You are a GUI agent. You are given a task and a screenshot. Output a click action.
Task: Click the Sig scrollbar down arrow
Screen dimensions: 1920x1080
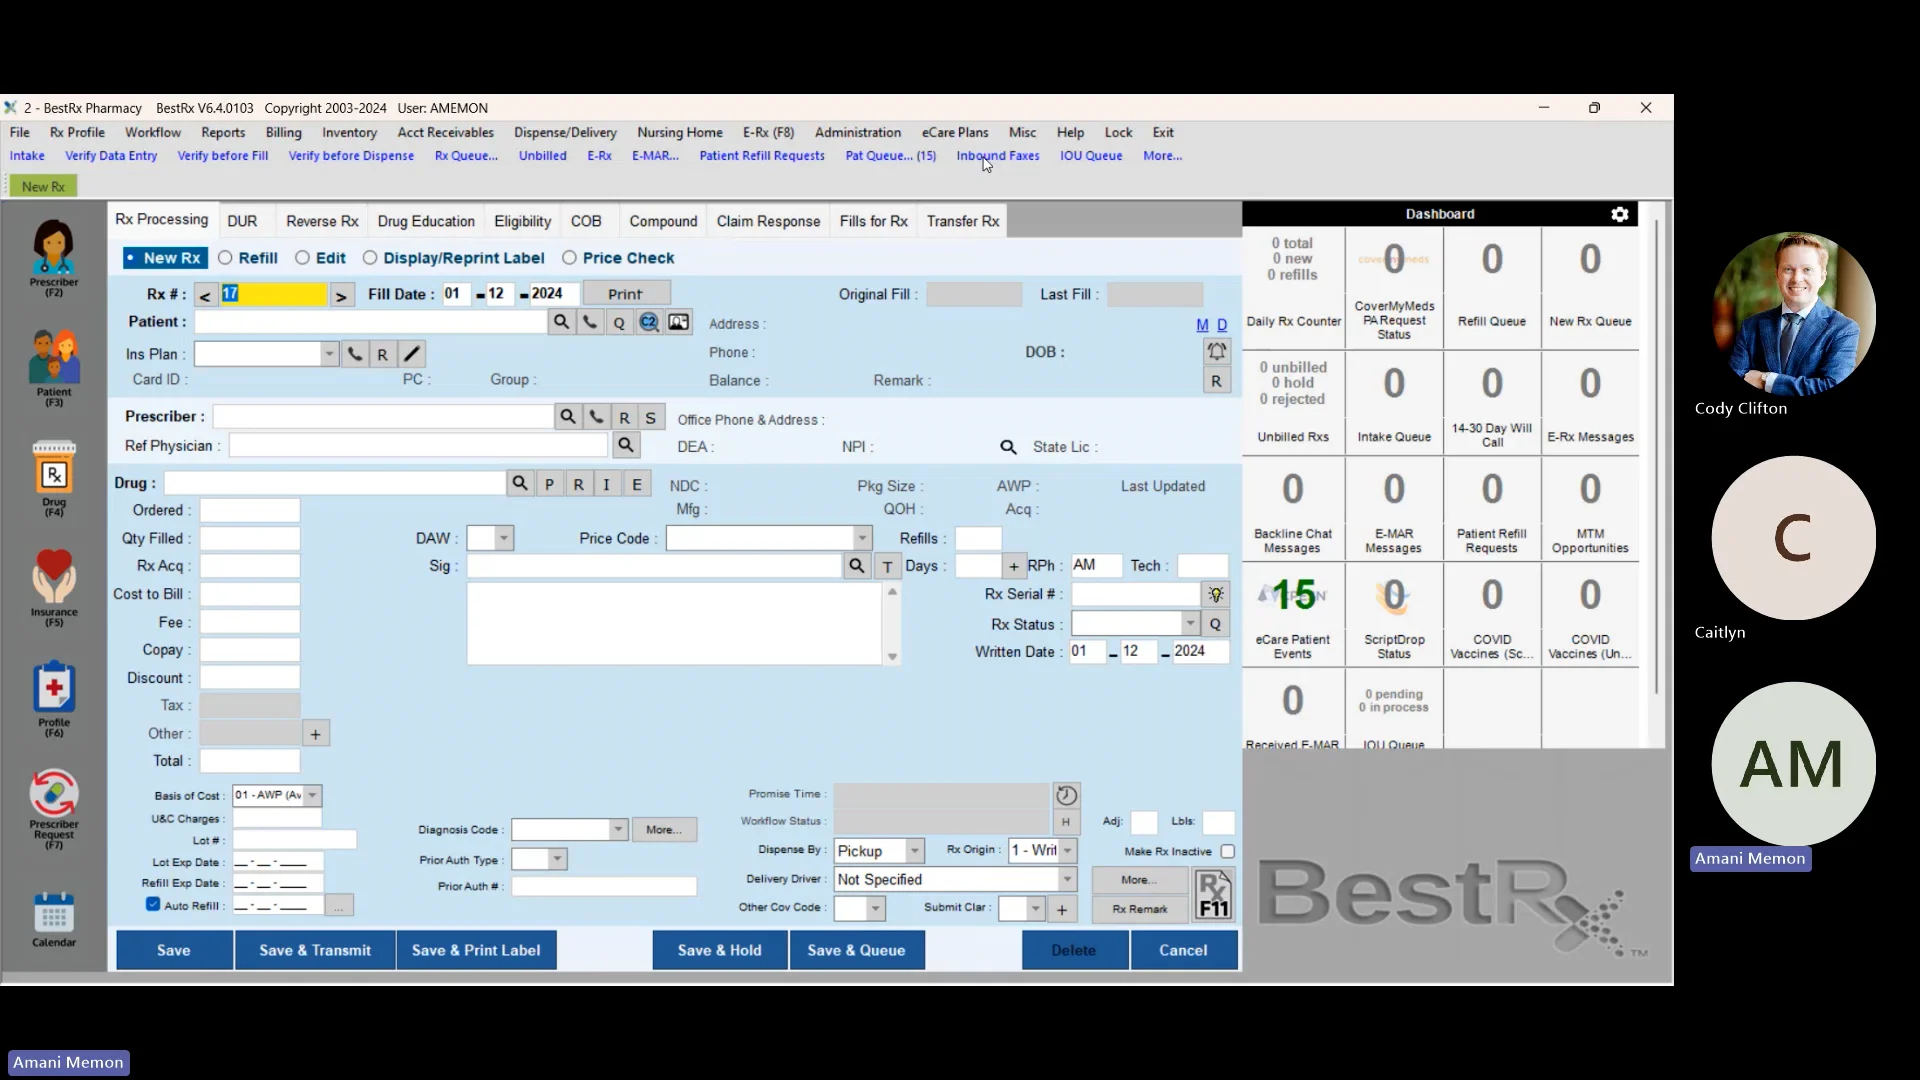pos(892,657)
